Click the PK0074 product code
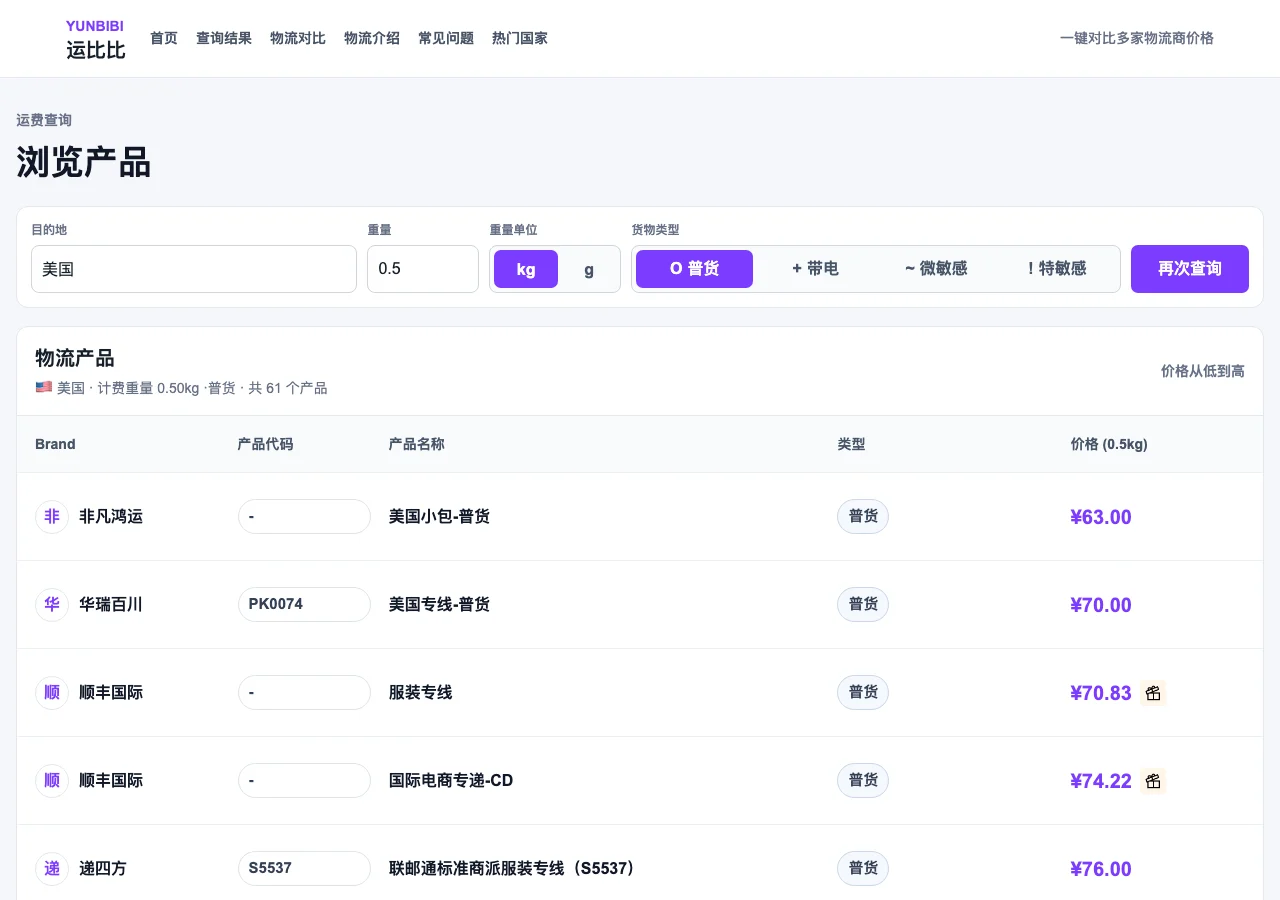This screenshot has width=1280, height=900. coord(304,604)
